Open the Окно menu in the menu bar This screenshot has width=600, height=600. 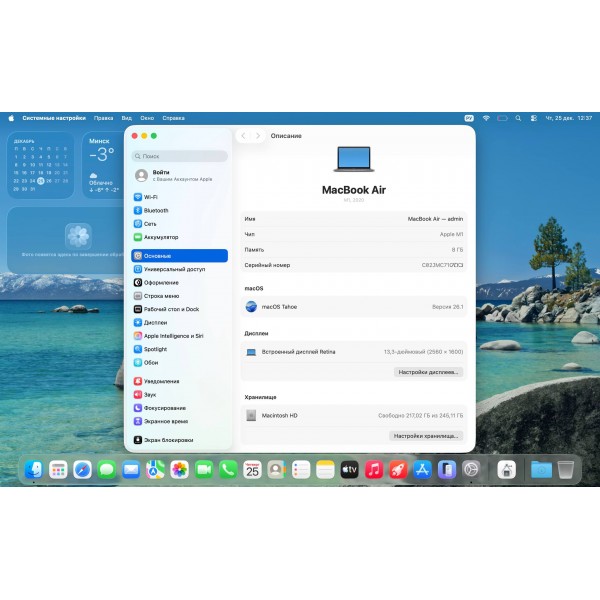[x=147, y=118]
